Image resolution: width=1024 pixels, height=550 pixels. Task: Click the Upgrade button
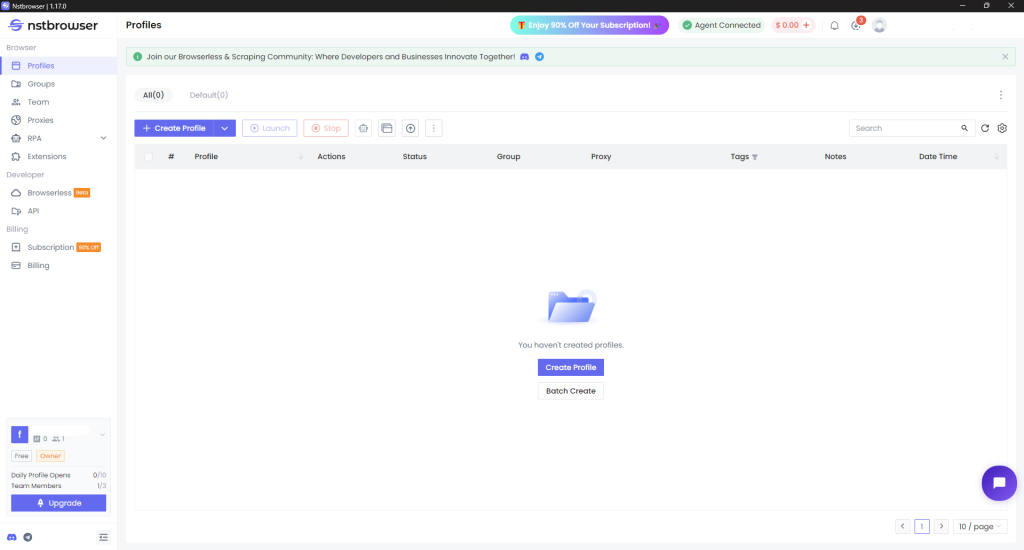[59, 503]
